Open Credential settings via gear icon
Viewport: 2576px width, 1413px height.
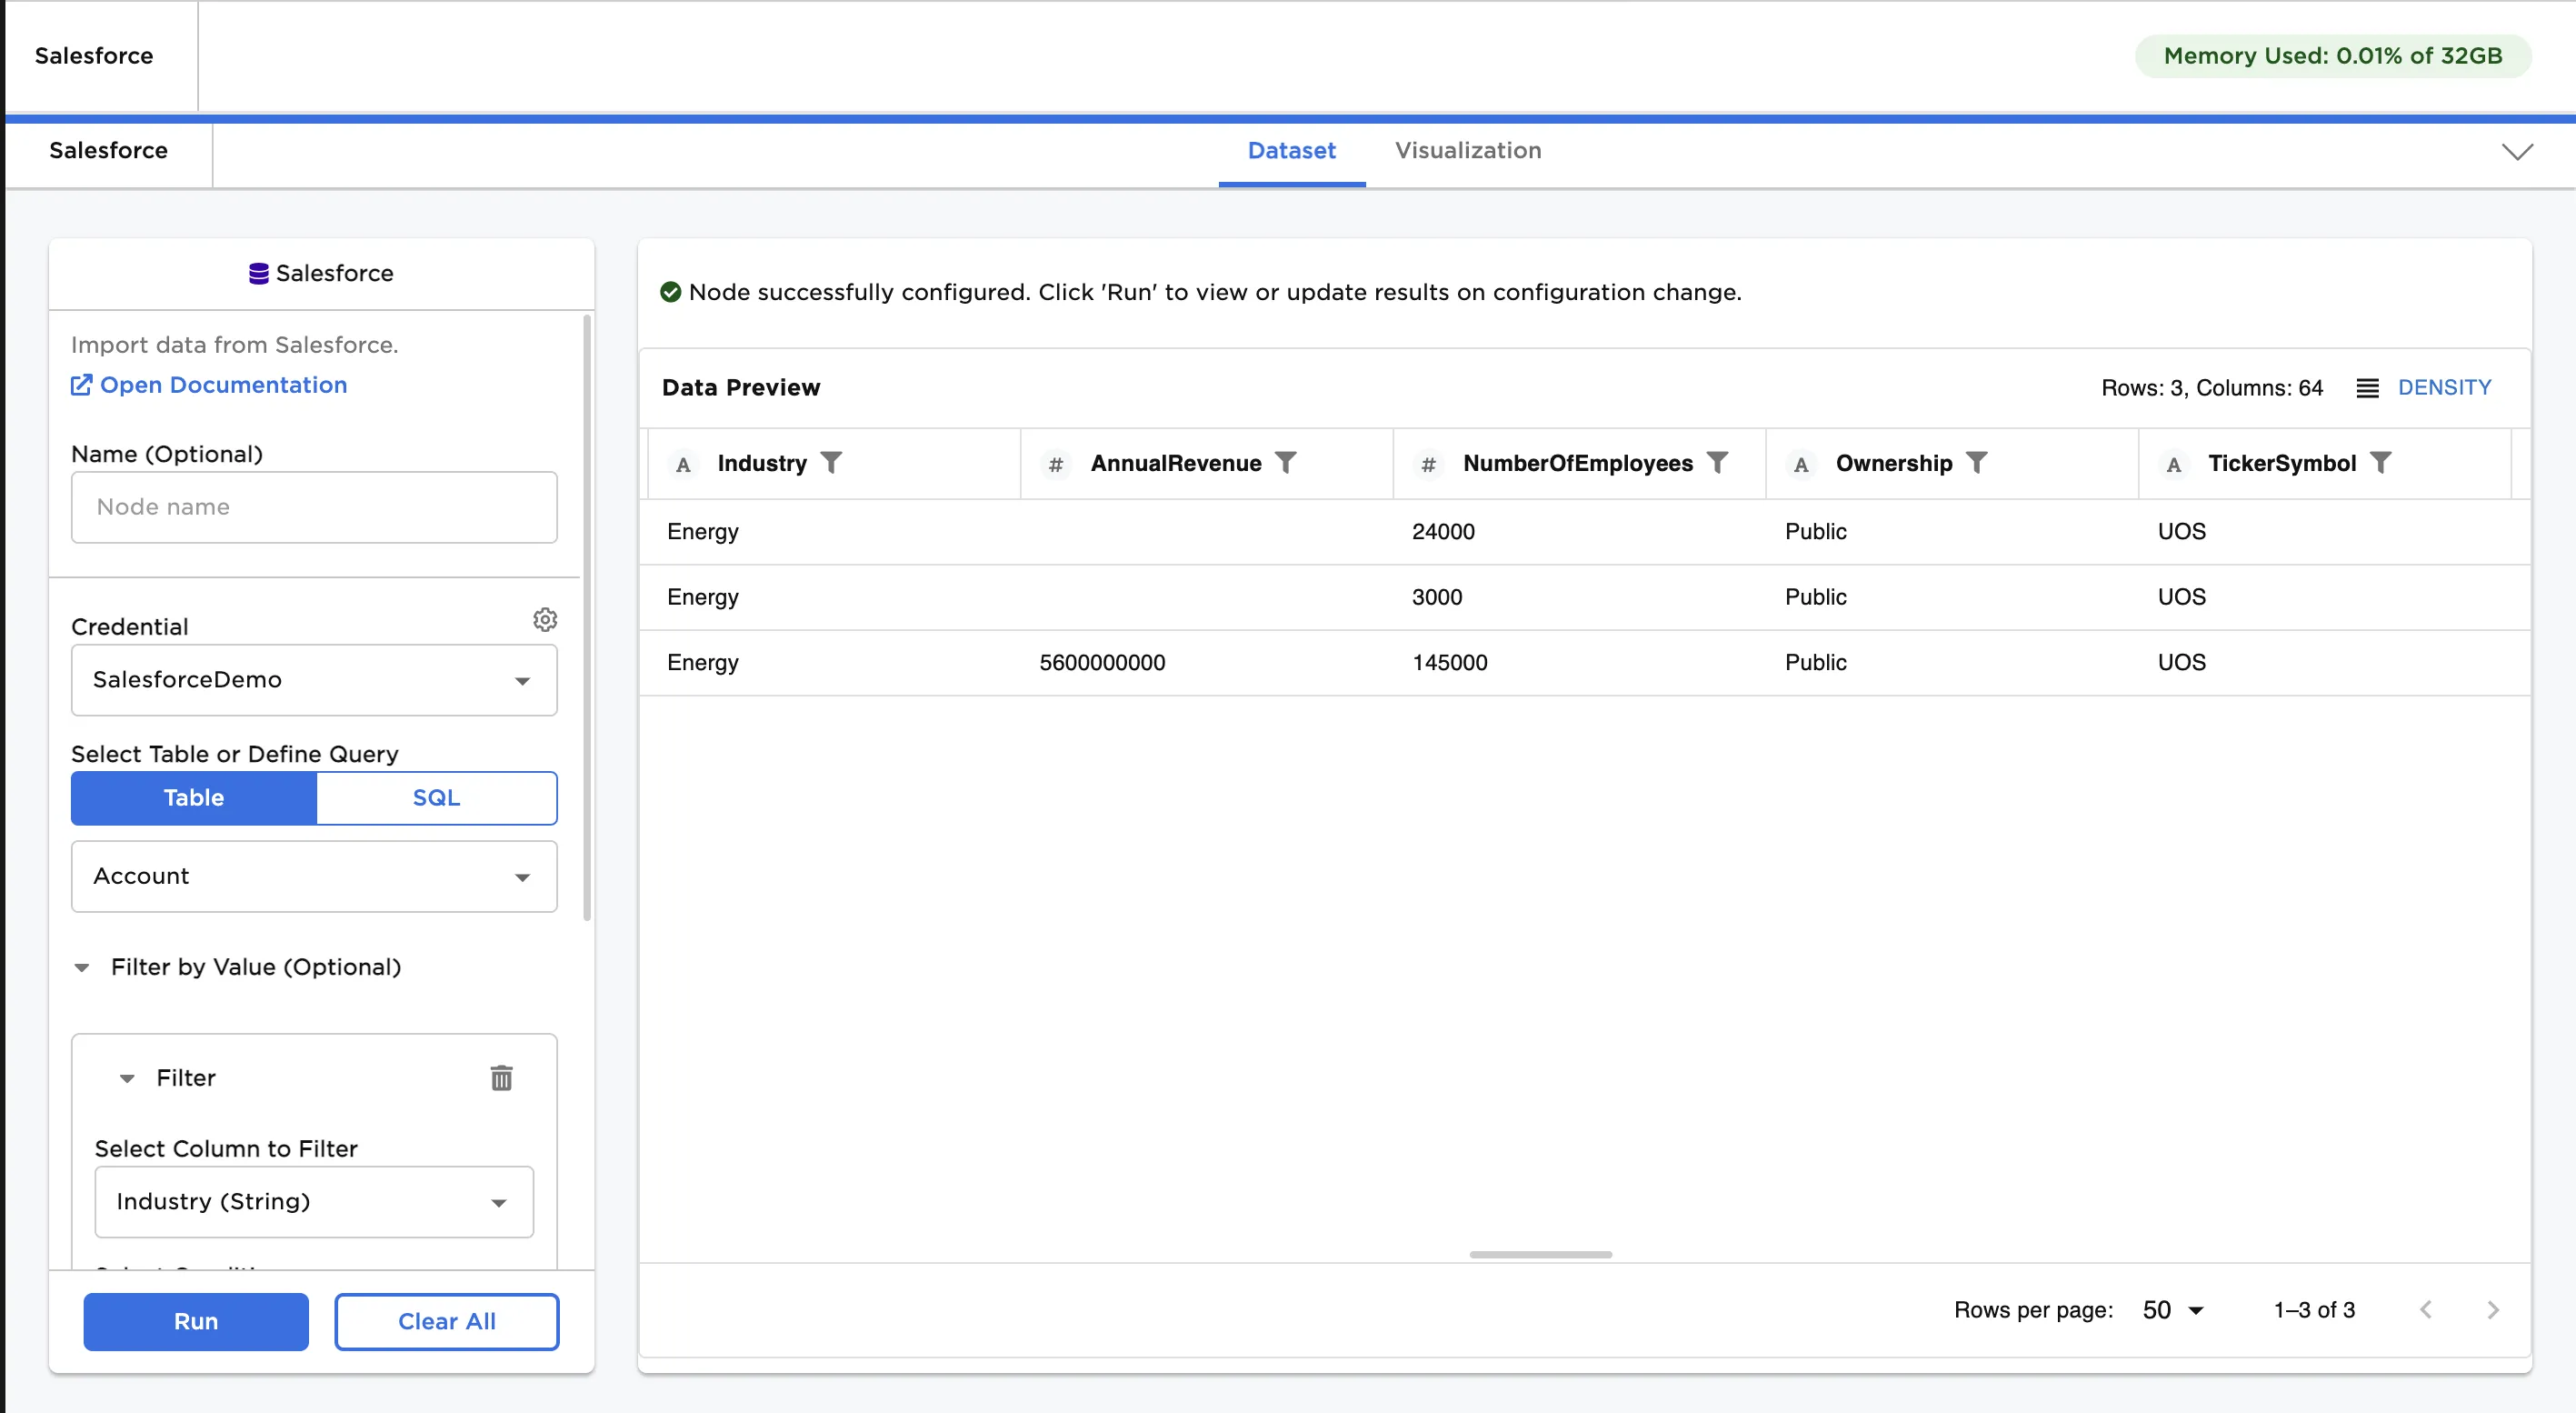pyautogui.click(x=545, y=619)
